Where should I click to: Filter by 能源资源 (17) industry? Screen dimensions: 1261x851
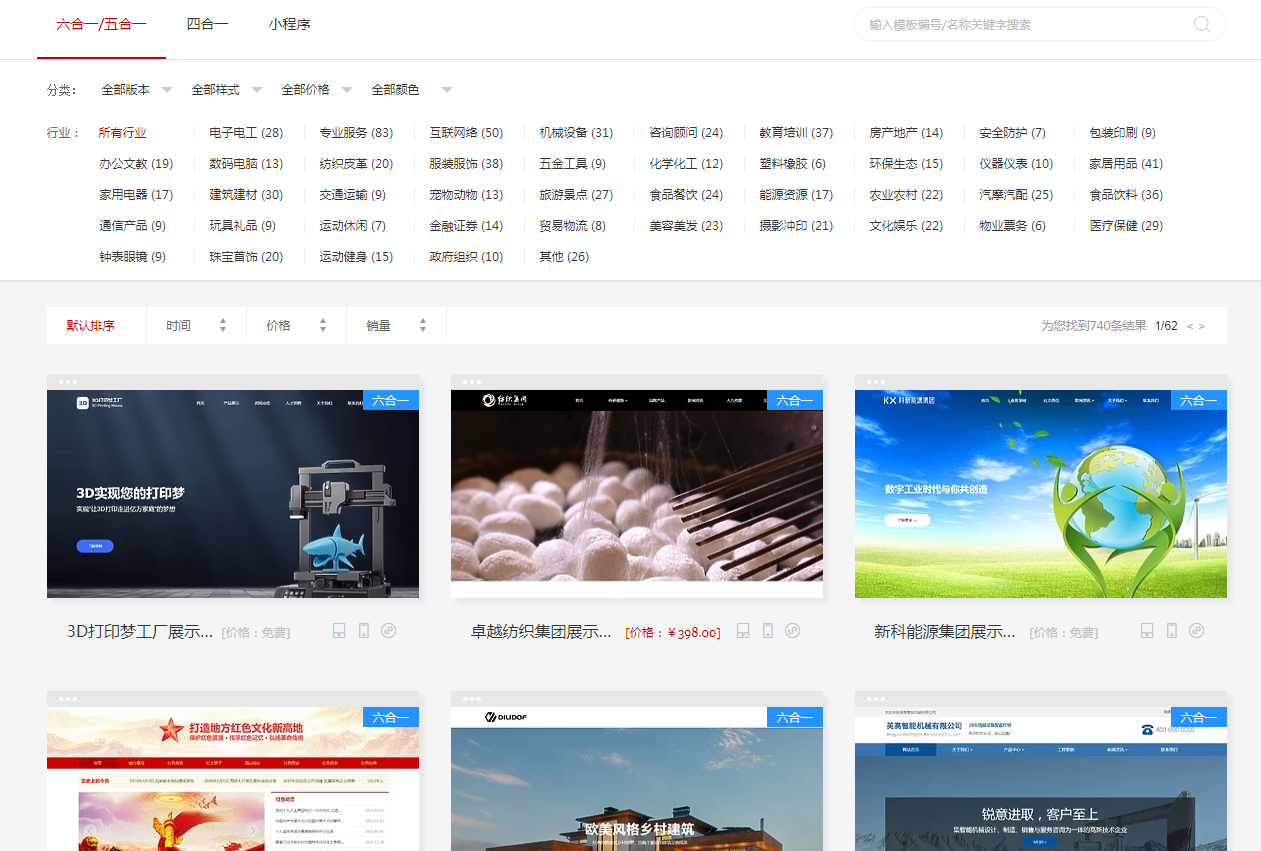tap(796, 194)
